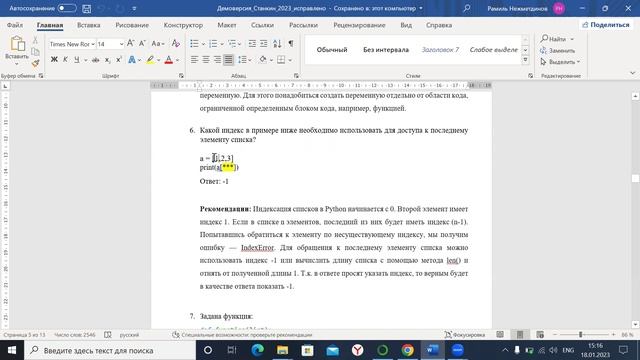The width and height of the screenshot is (640, 360).
Task: Increase indent icon
Action: point(264,43)
